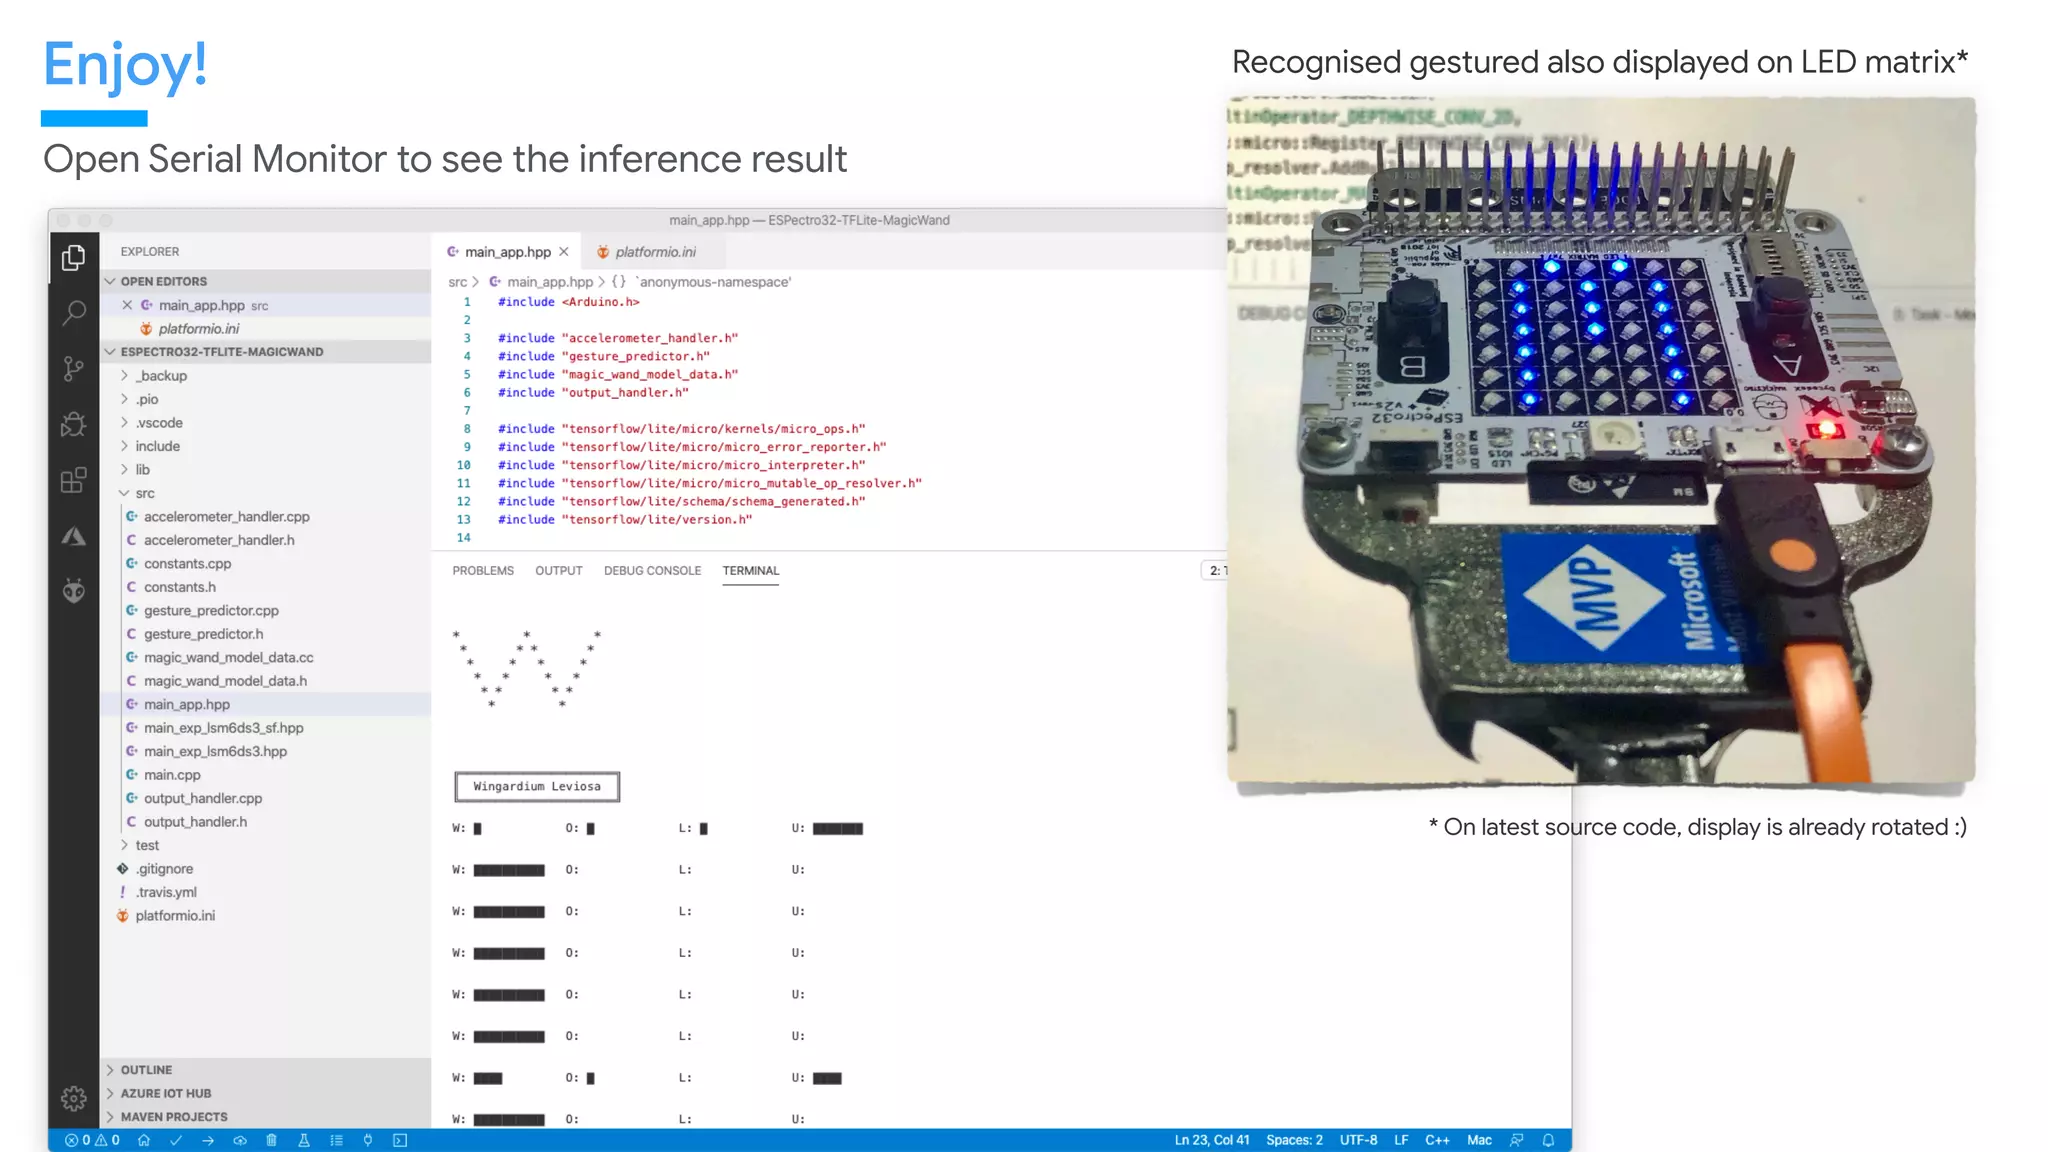
Task: Click the anonymous-namespace breadcrumb segment
Action: [715, 282]
